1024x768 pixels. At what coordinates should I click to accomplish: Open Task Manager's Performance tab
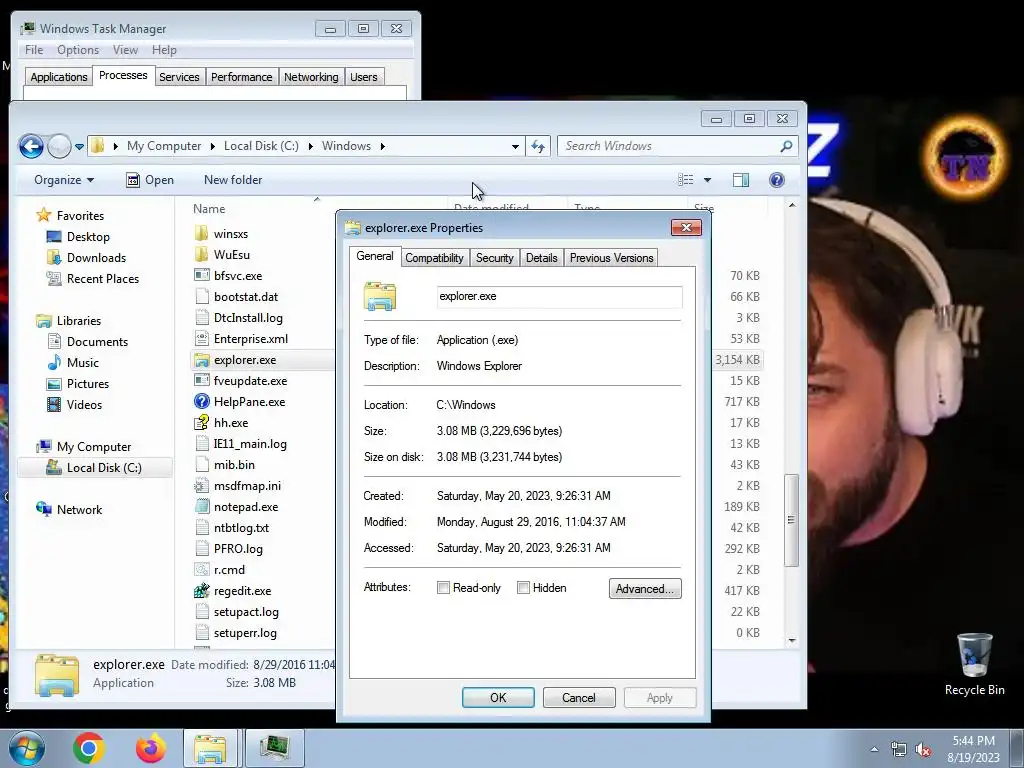[242, 77]
